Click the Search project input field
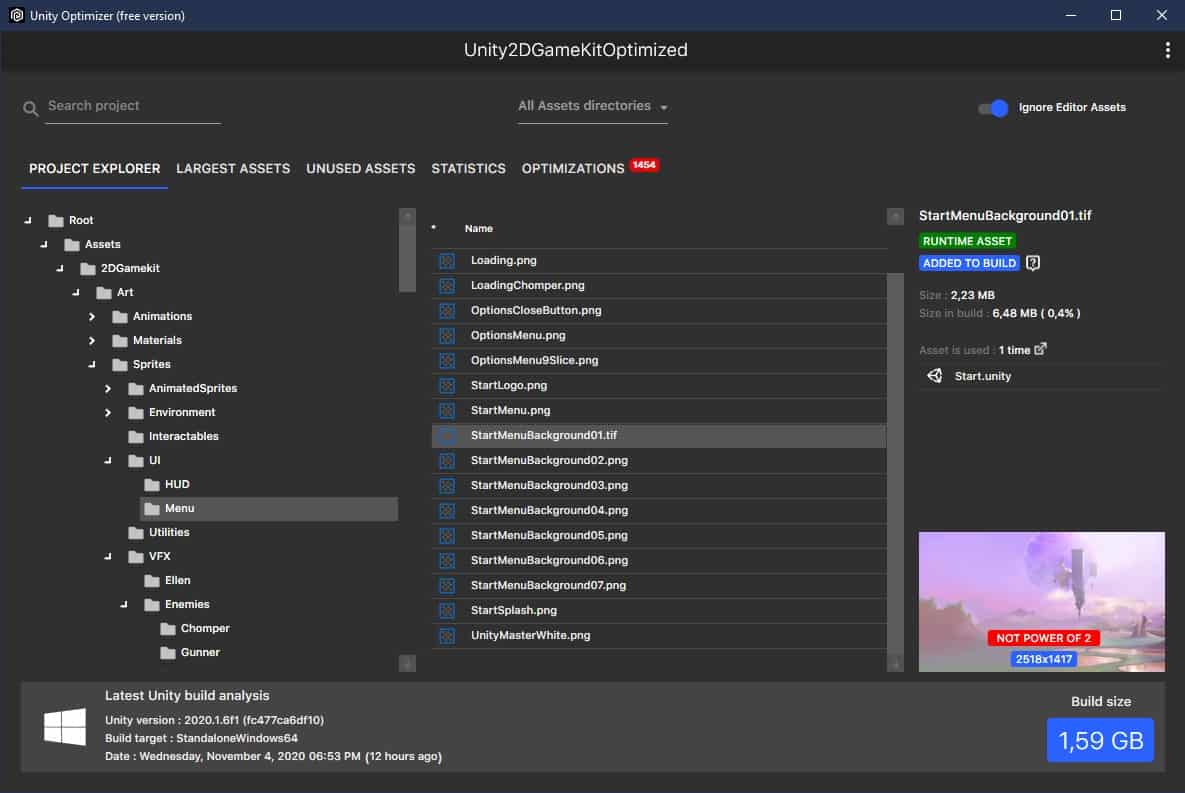The height and width of the screenshot is (793, 1185). point(133,107)
